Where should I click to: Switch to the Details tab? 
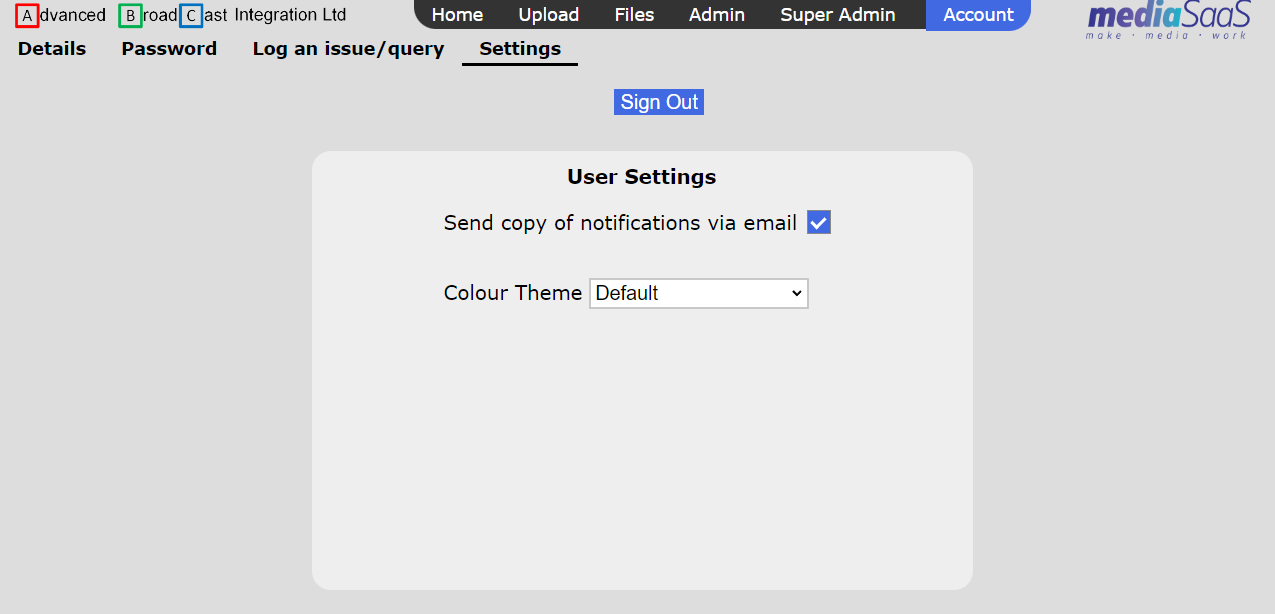point(52,49)
